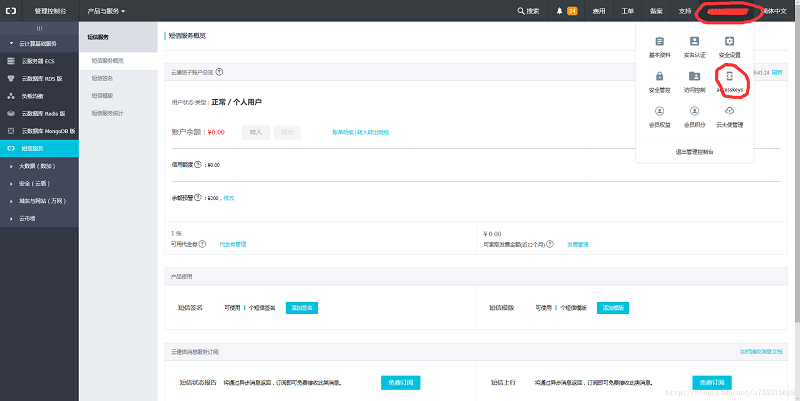Open the 云大使管理 cloud icon

(730, 112)
